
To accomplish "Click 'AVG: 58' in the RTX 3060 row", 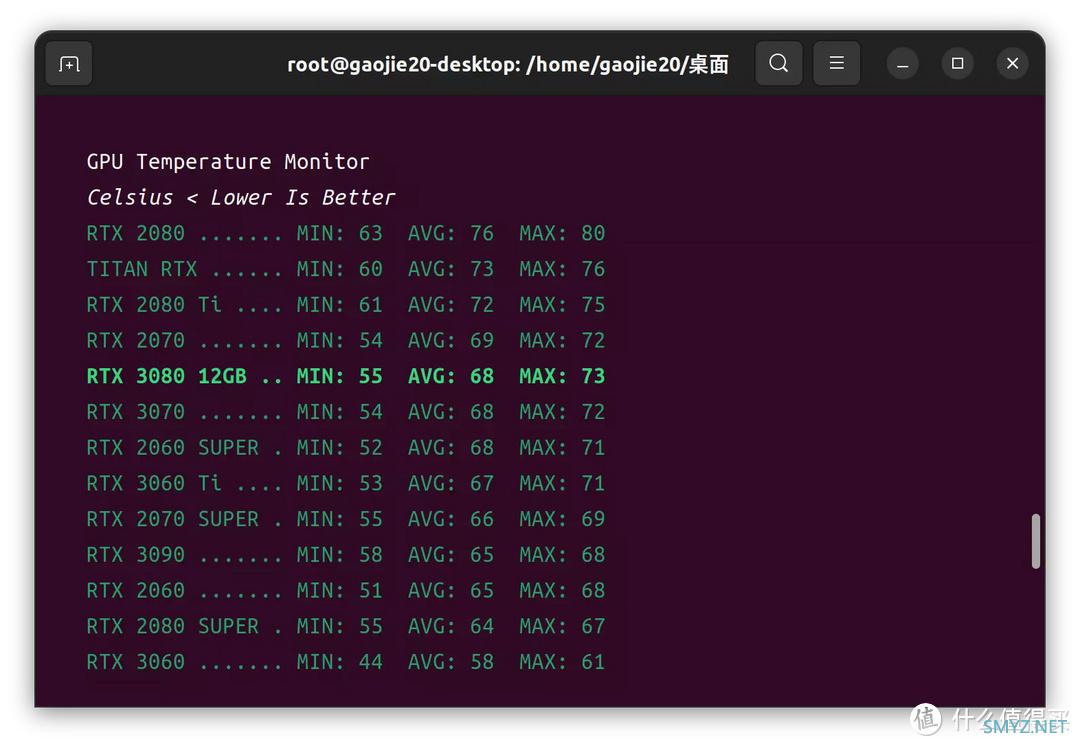I will (451, 663).
